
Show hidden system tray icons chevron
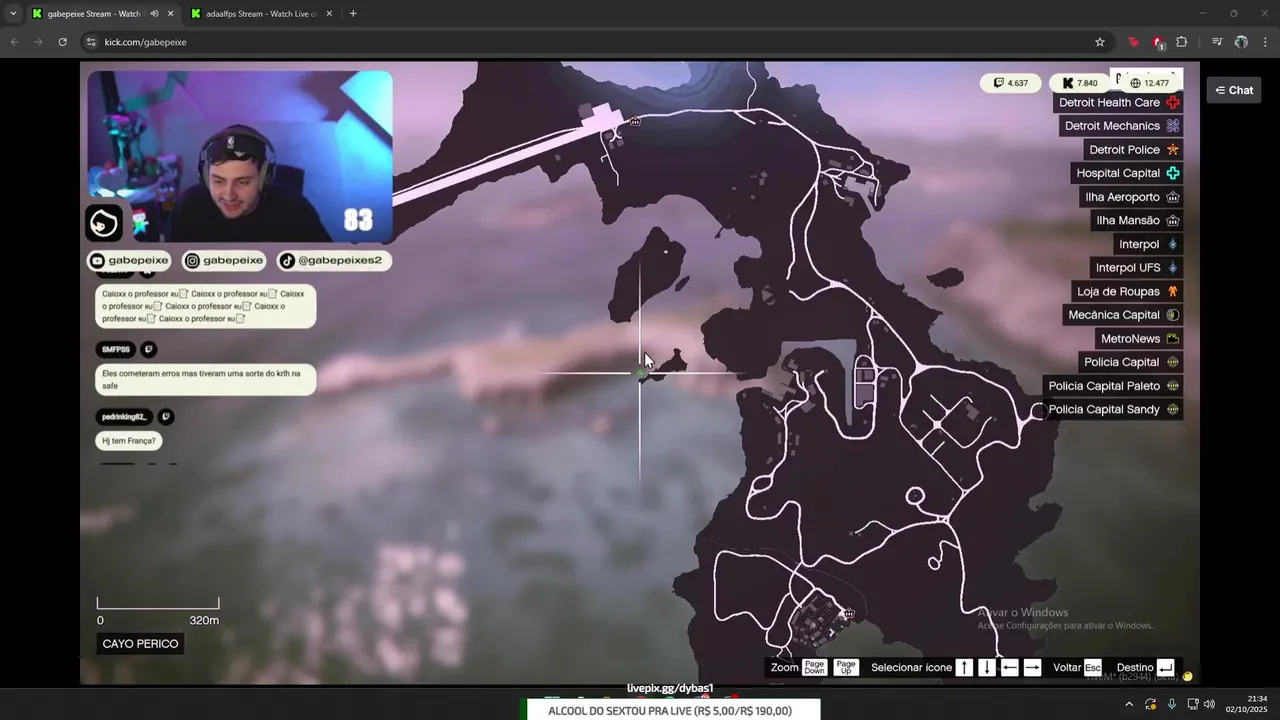1129,704
